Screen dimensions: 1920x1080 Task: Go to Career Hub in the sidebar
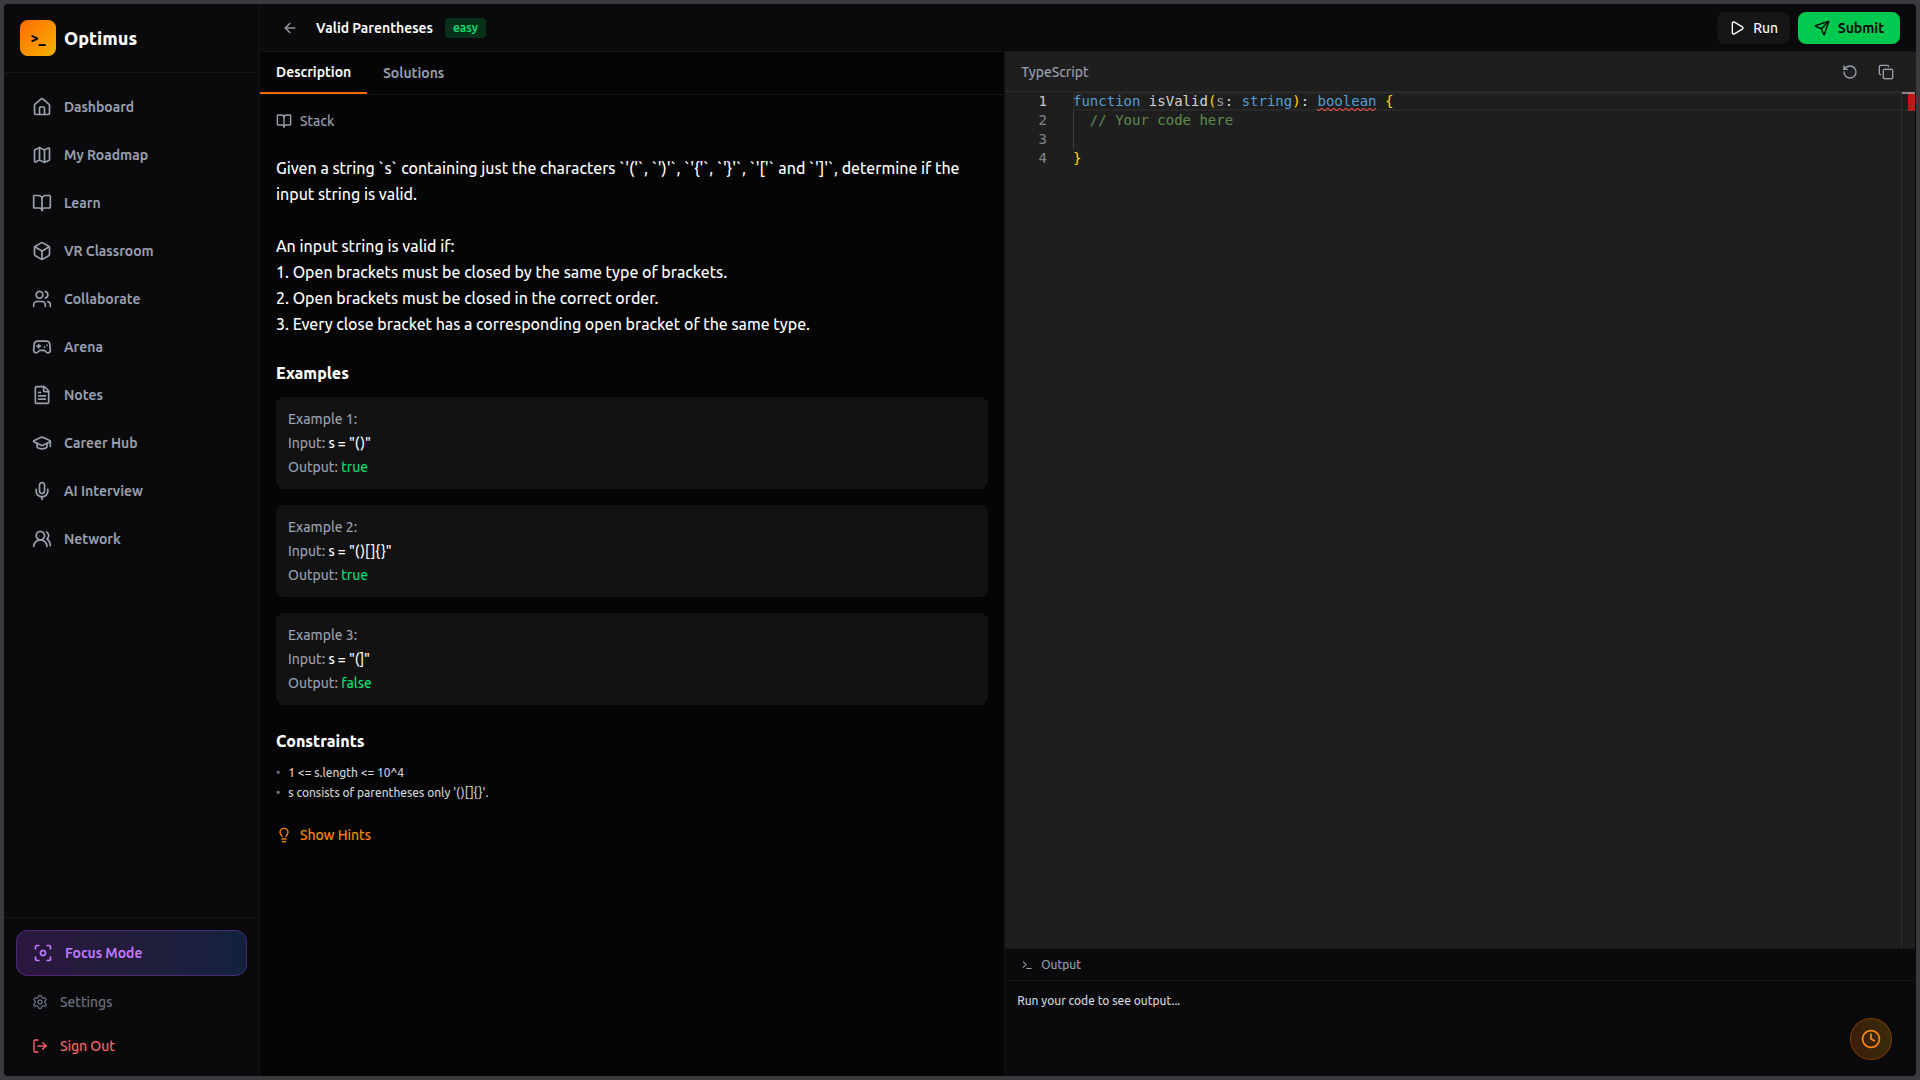100,443
